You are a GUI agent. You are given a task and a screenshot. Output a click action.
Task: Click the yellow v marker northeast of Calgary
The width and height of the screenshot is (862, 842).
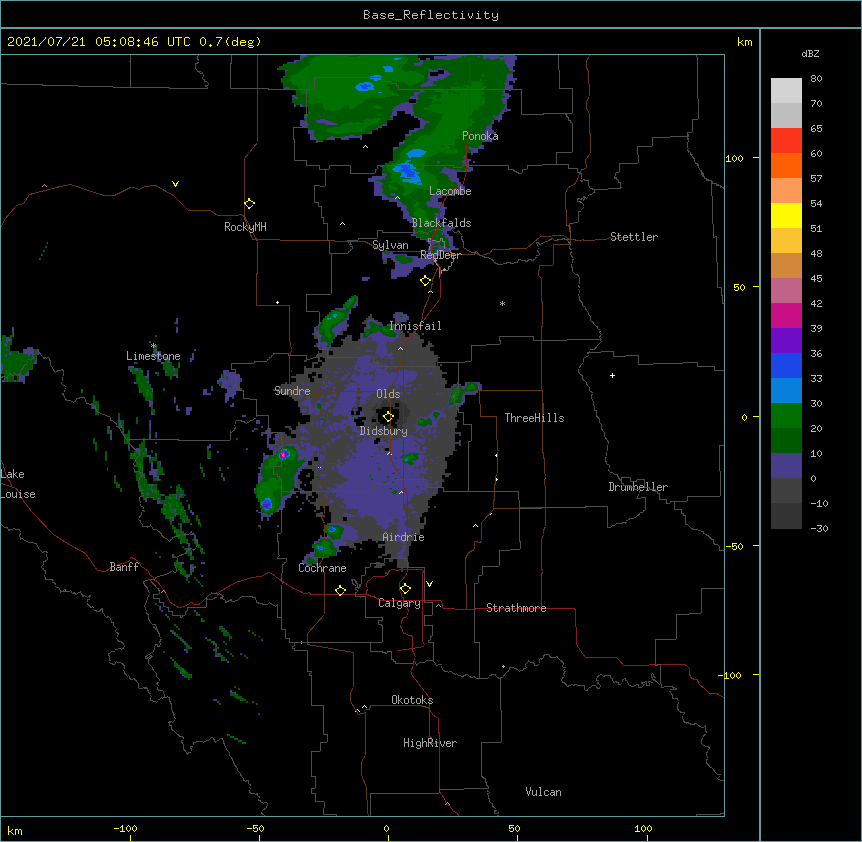tap(429, 584)
